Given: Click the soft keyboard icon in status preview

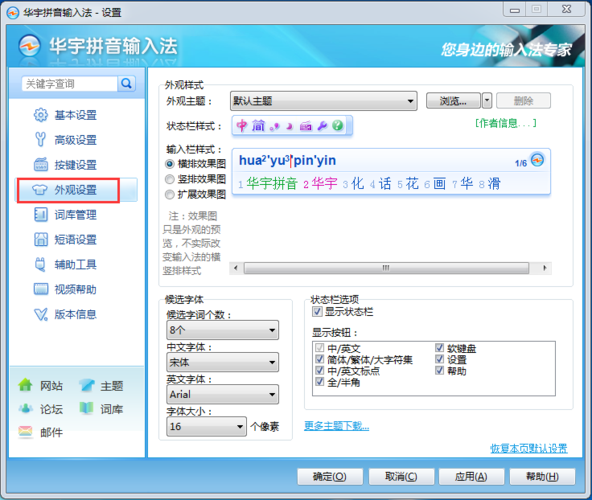Looking at the screenshot, I should coord(306,126).
